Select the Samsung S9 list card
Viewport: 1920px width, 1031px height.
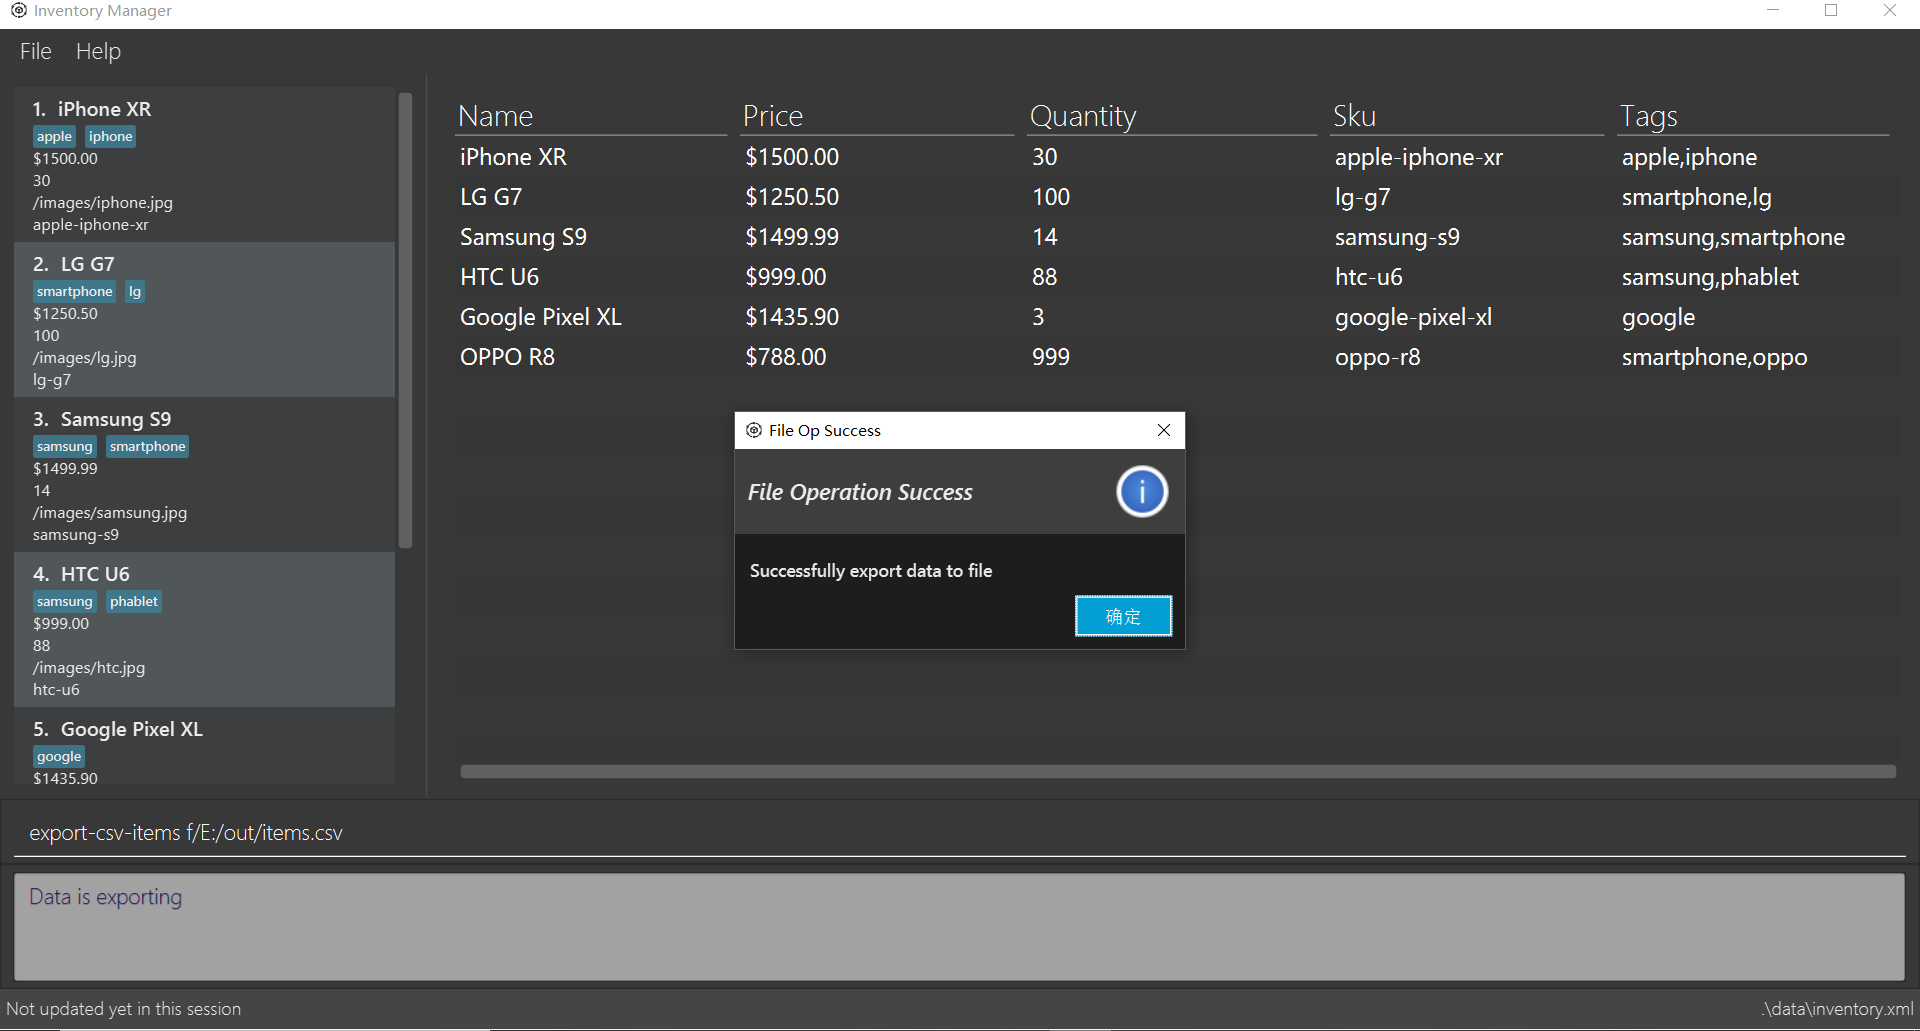pyautogui.click(x=204, y=475)
